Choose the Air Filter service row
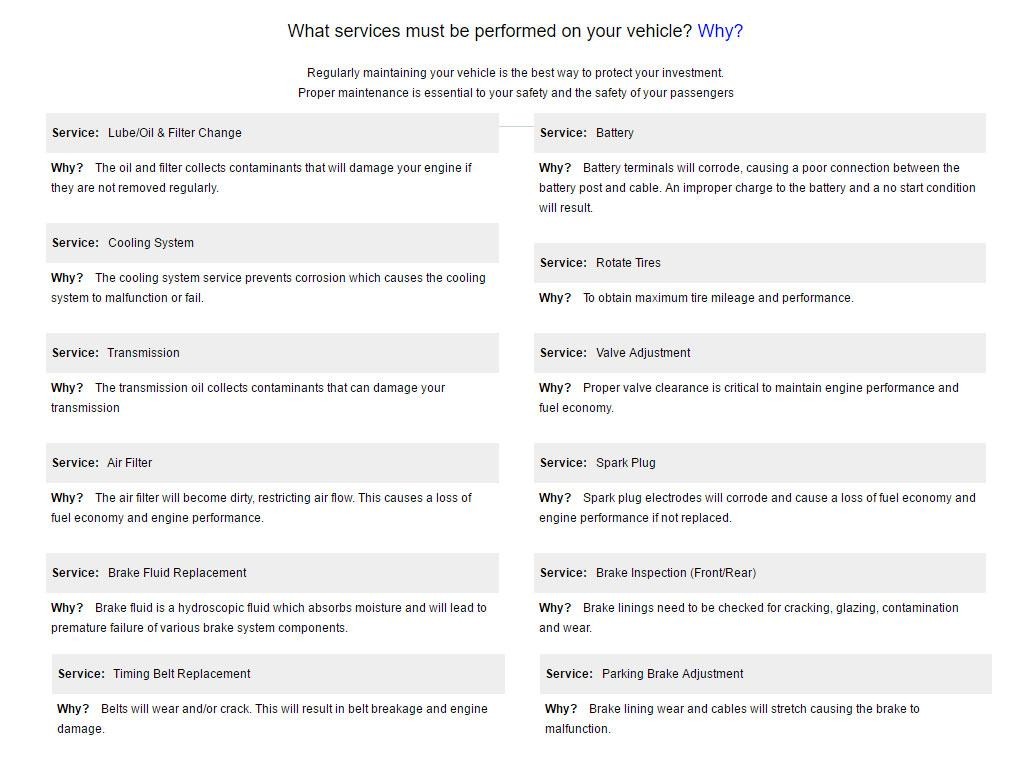This screenshot has height=761, width=1028. pyautogui.click(x=272, y=463)
